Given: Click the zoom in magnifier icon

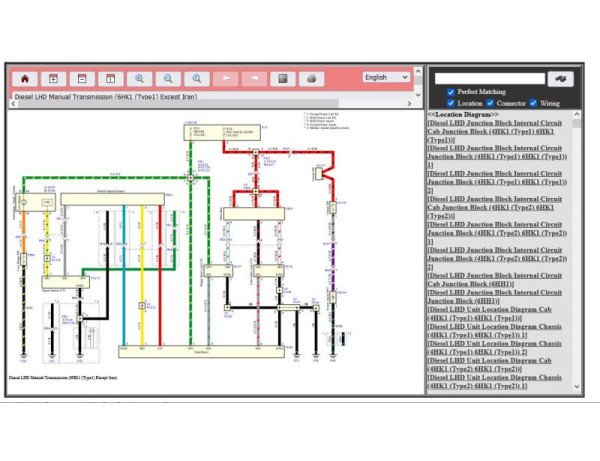Looking at the screenshot, I should 140,78.
